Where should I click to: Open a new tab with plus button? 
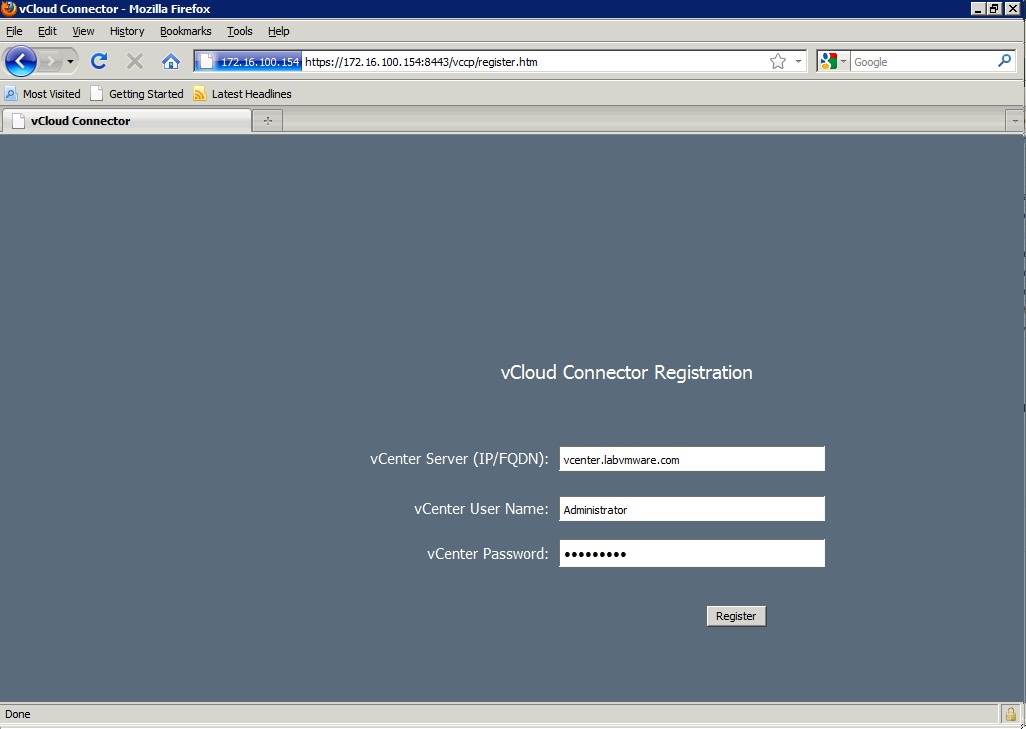[x=268, y=120]
